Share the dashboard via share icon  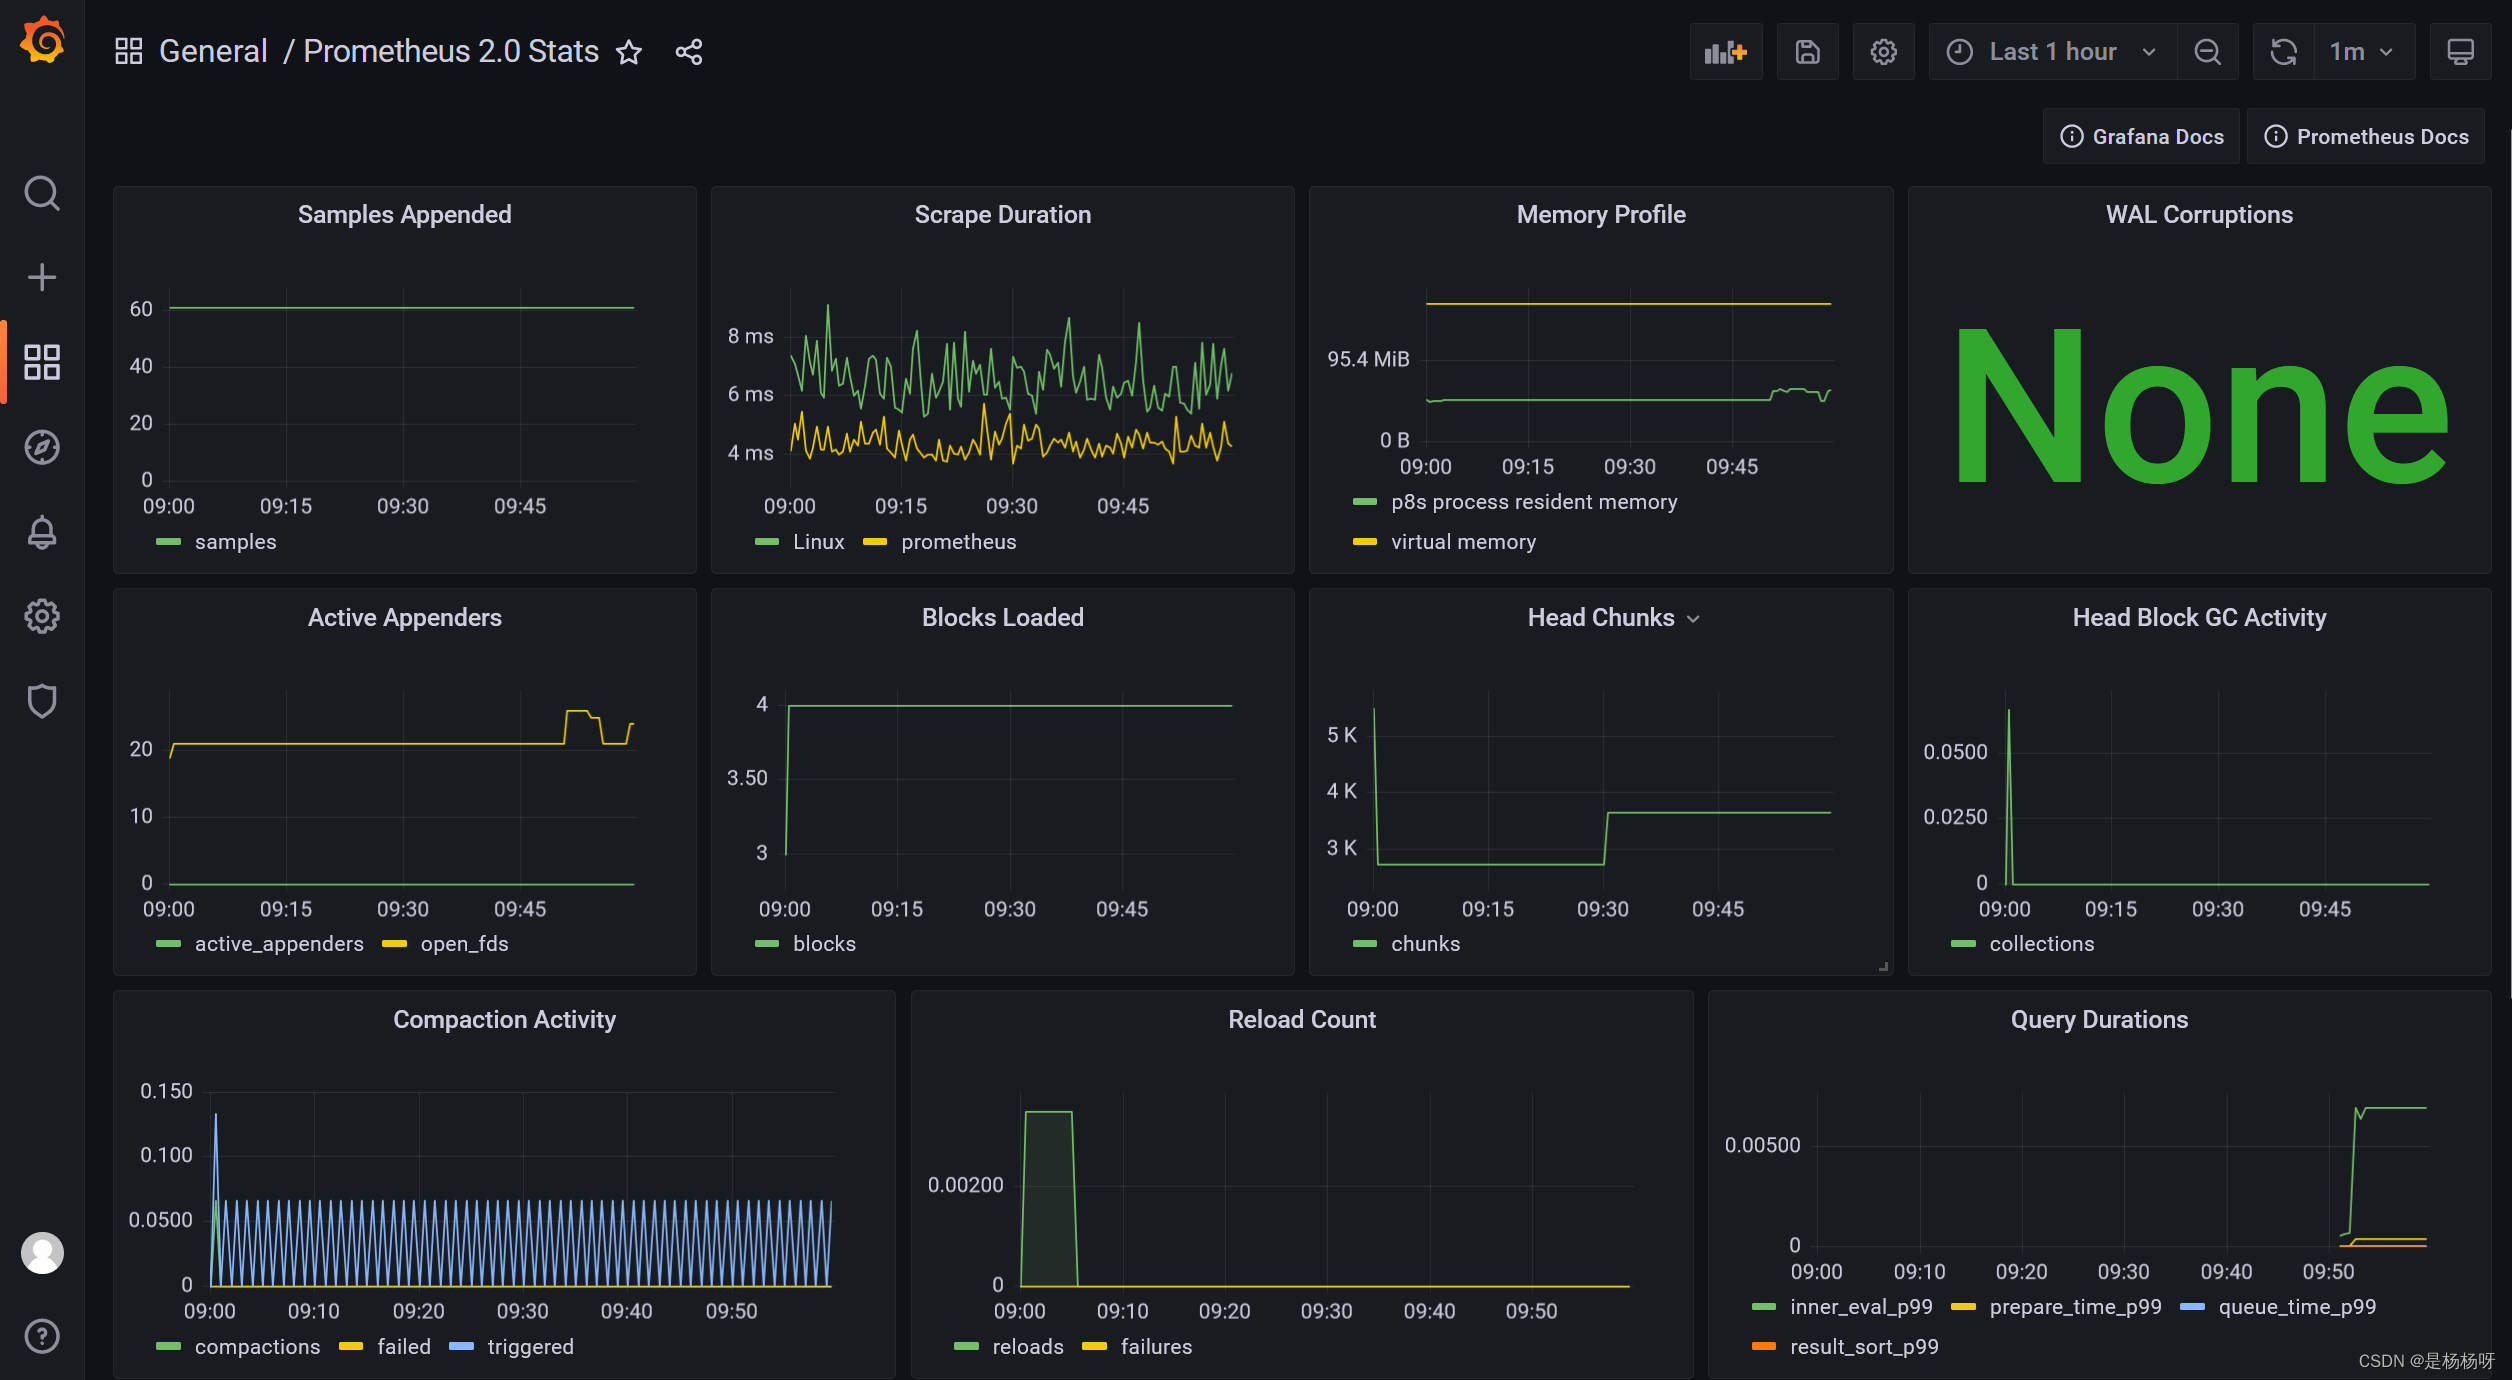pyautogui.click(x=689, y=52)
